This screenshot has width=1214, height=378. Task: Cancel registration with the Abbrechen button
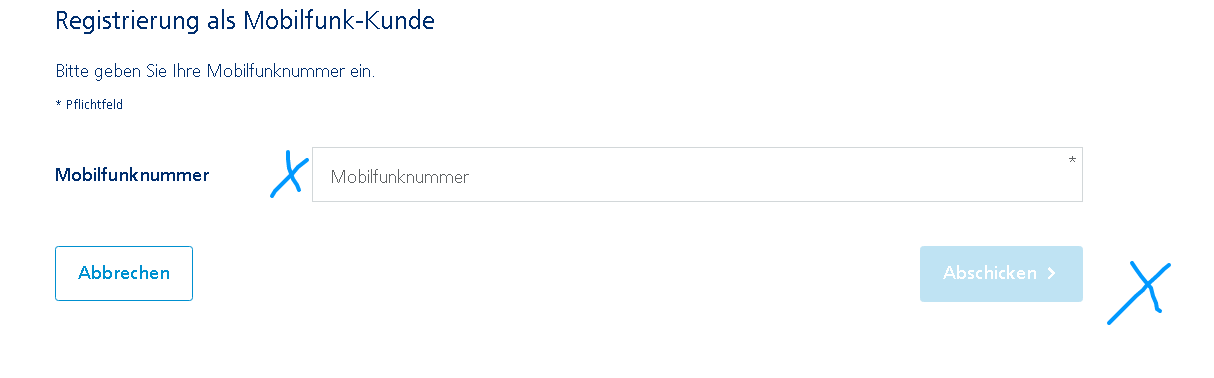click(x=124, y=273)
